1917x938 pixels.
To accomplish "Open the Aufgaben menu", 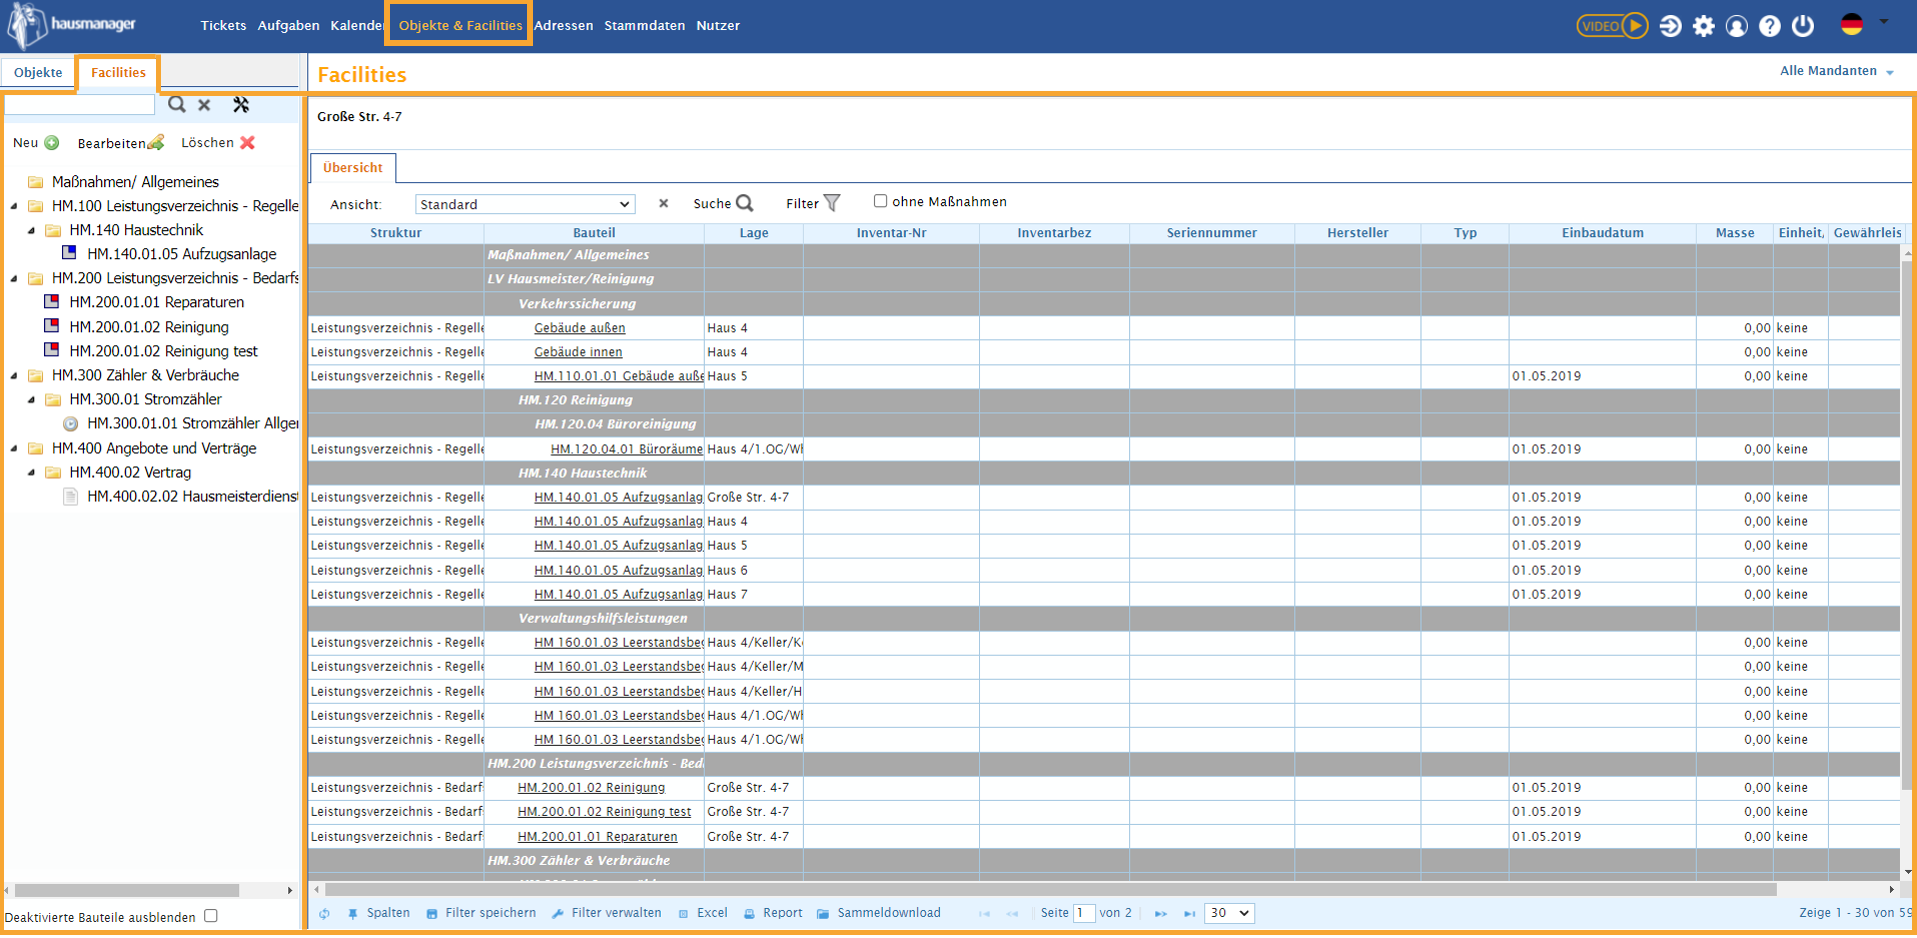I will click(x=289, y=26).
